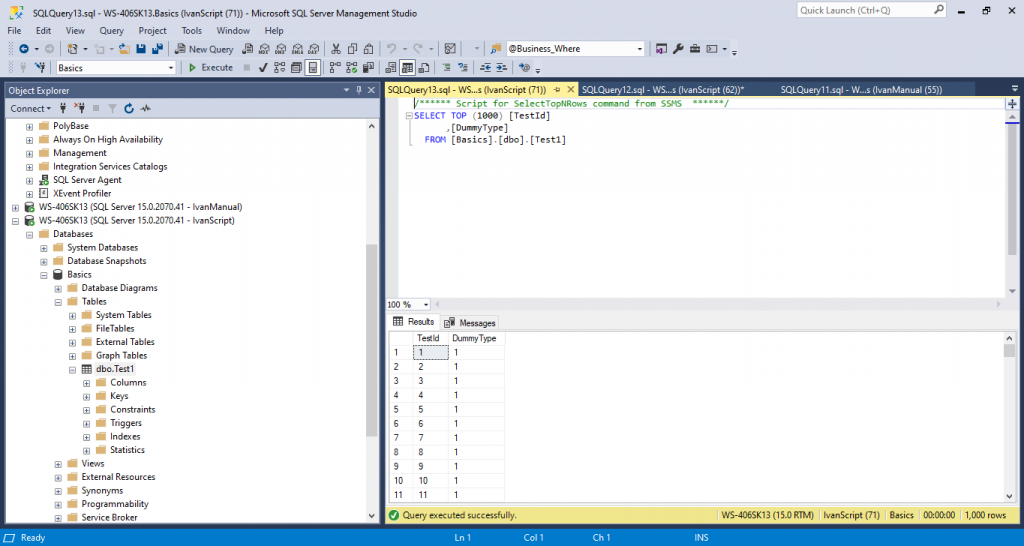Click Uncomment Selected Lines icon
This screenshot has height=546, width=1024.
click(x=463, y=67)
